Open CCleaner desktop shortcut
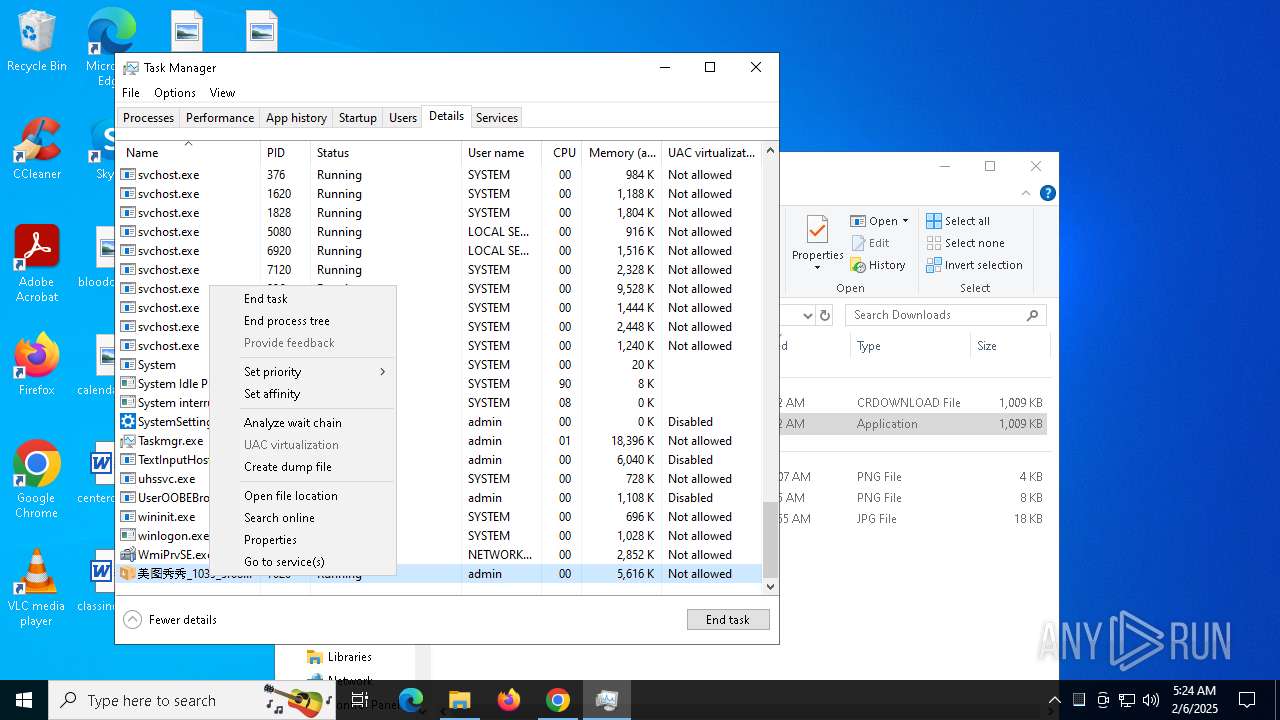Screen dimensions: 1280x720 coord(37,149)
